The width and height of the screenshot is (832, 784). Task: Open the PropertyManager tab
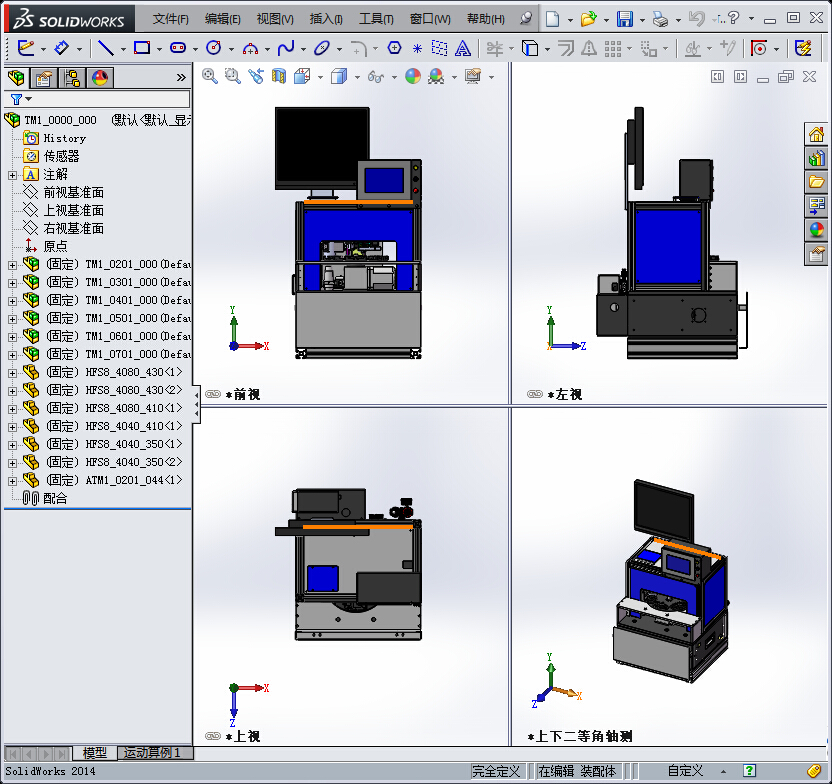pyautogui.click(x=44, y=78)
